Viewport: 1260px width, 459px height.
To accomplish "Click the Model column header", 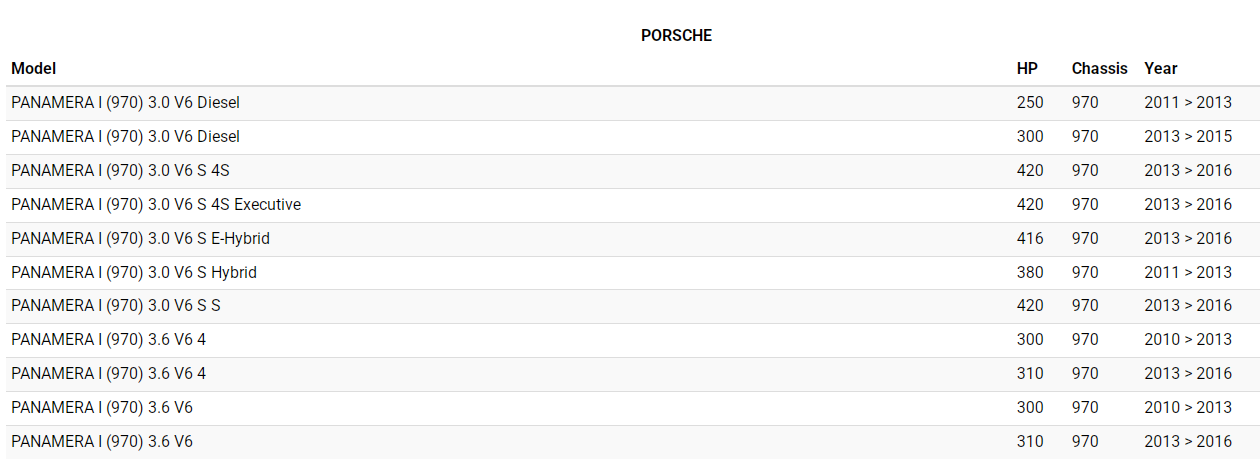I will click(x=34, y=69).
